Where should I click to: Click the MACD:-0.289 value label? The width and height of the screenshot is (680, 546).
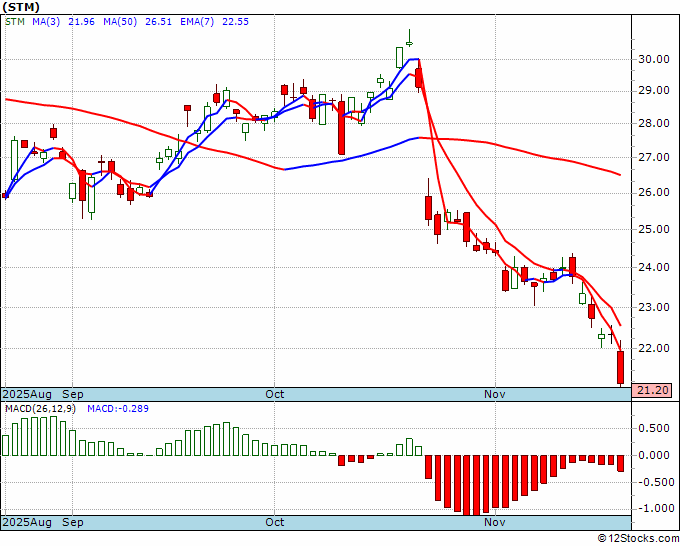[118, 409]
